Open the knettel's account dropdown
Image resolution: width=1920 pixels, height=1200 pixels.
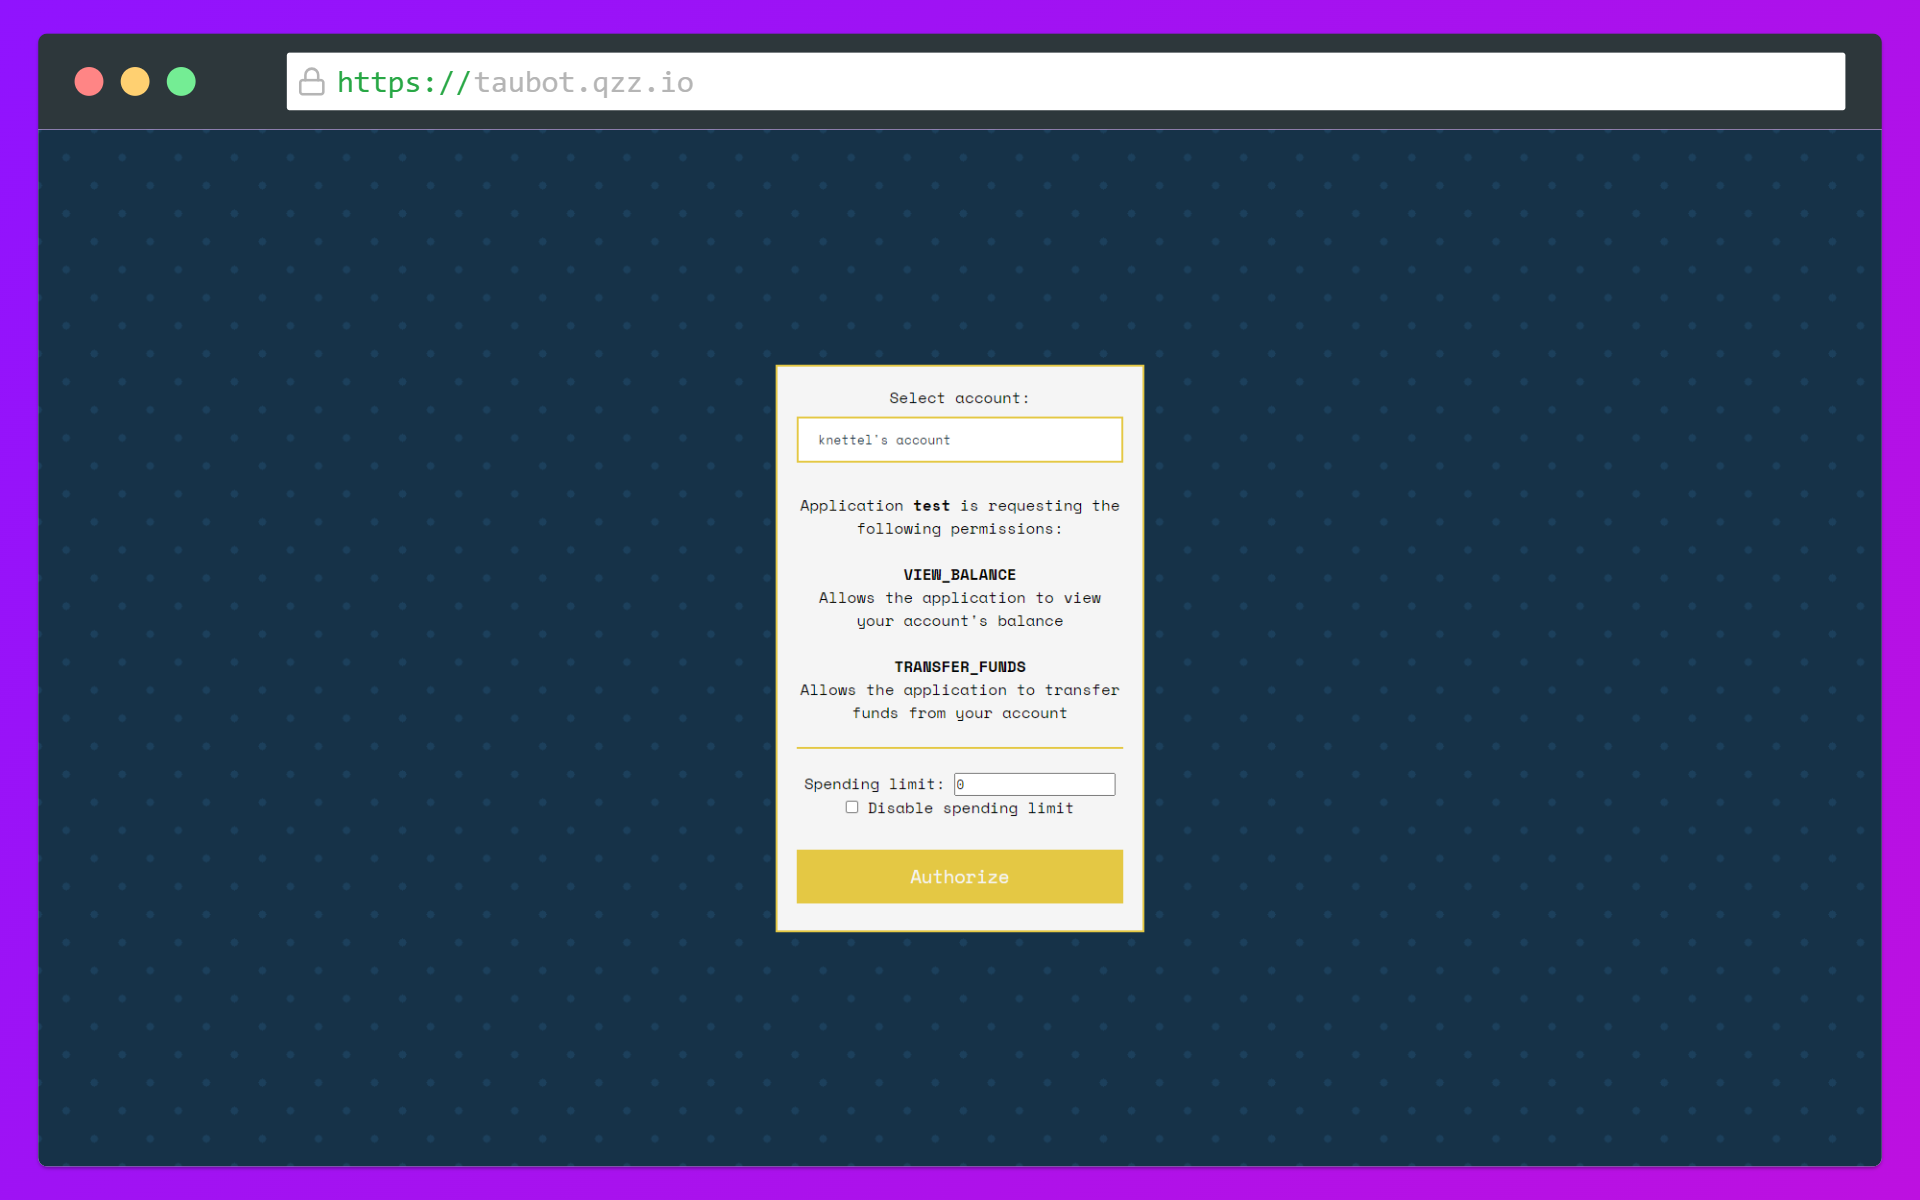click(x=959, y=440)
